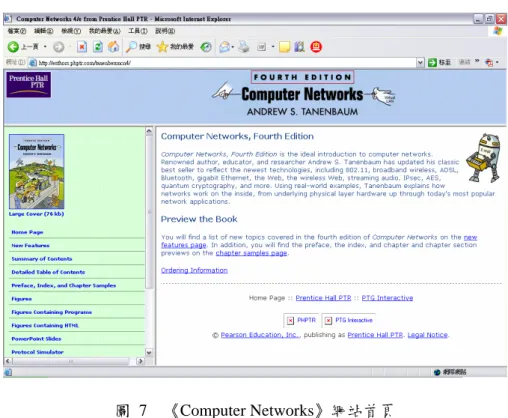
Task: Open the Edit menu
Action: click(x=43, y=31)
